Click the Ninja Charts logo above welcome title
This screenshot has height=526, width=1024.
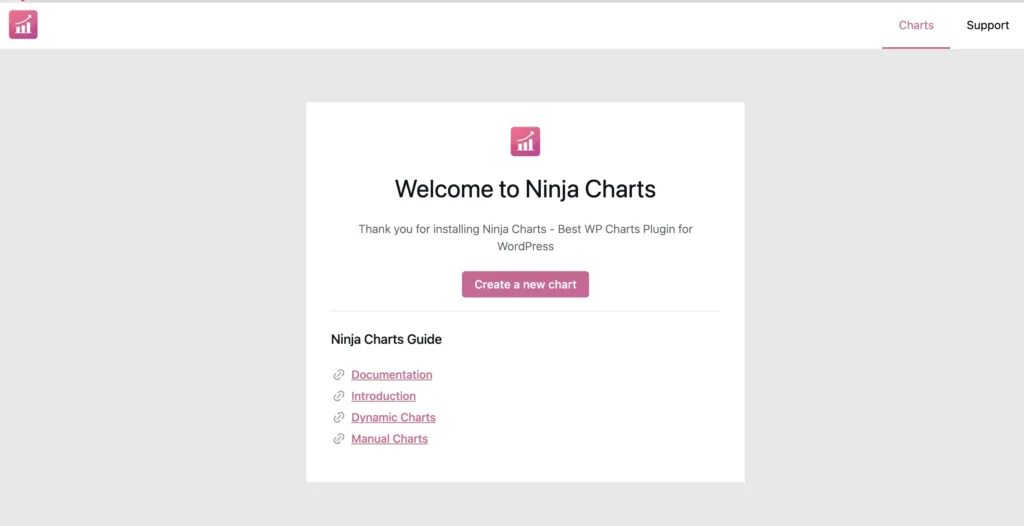pos(525,141)
